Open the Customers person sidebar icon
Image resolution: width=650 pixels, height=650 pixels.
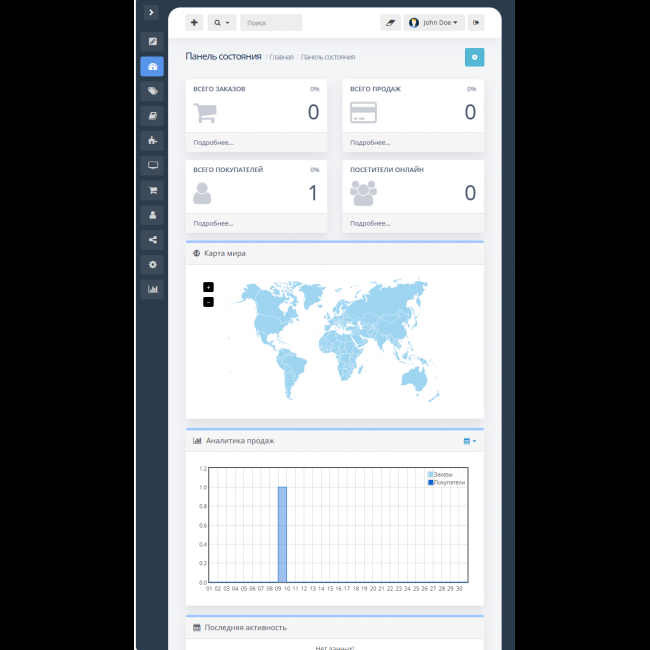[152, 214]
